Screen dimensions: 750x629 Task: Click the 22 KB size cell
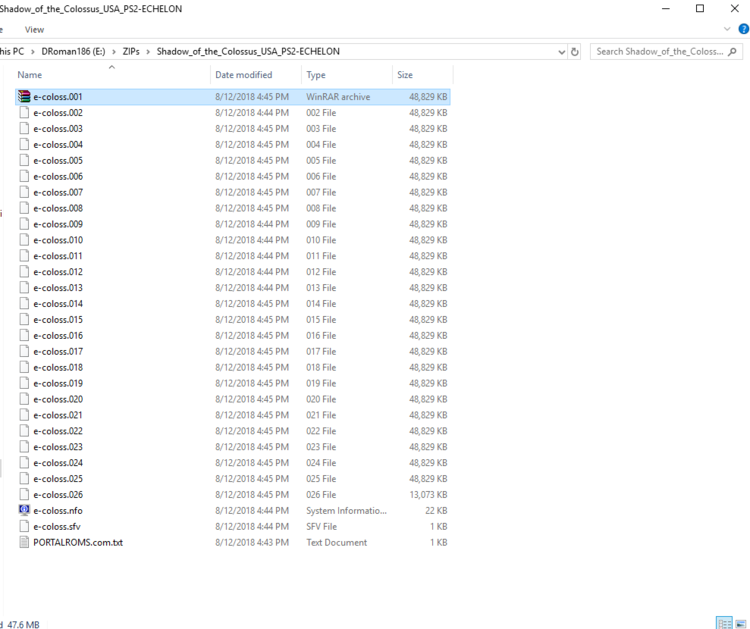pos(436,510)
